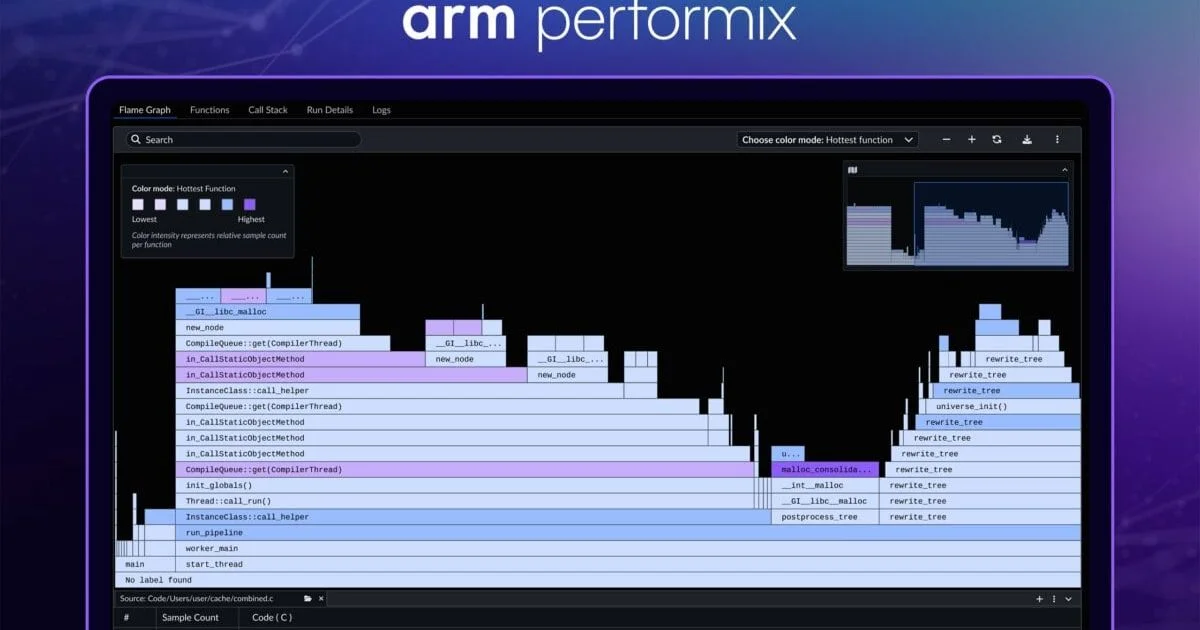1200x630 pixels.
Task: Zoom in using the plus icon
Action: (x=972, y=140)
